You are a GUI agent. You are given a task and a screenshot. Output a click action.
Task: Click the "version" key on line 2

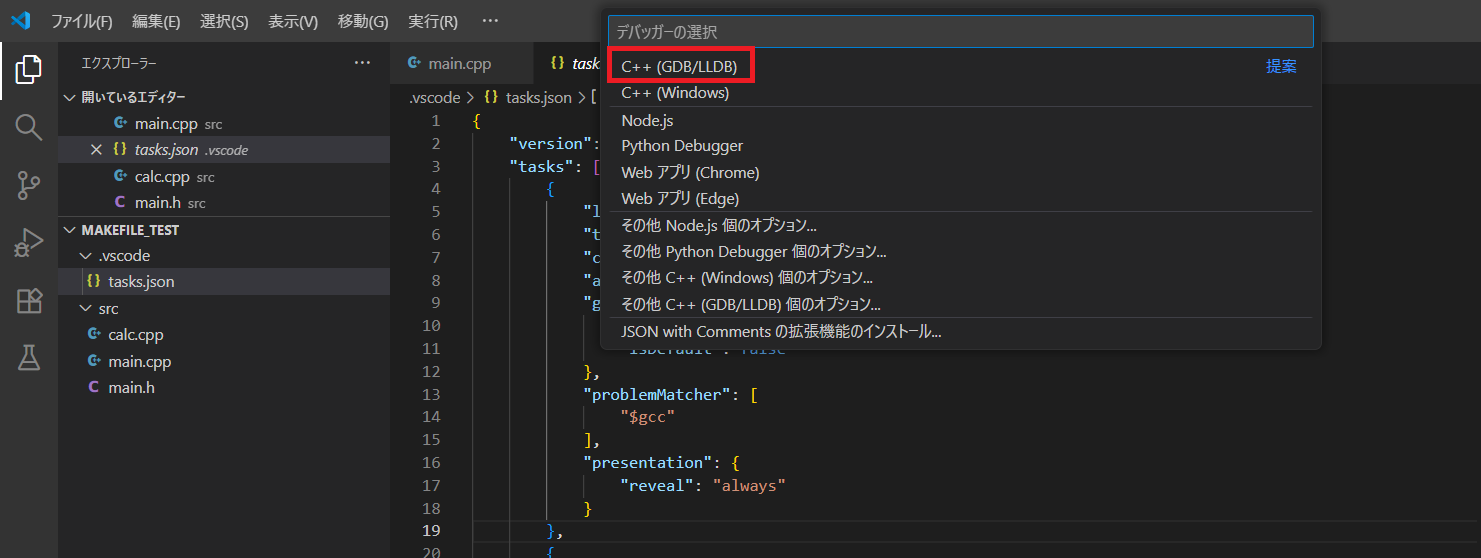point(553,143)
